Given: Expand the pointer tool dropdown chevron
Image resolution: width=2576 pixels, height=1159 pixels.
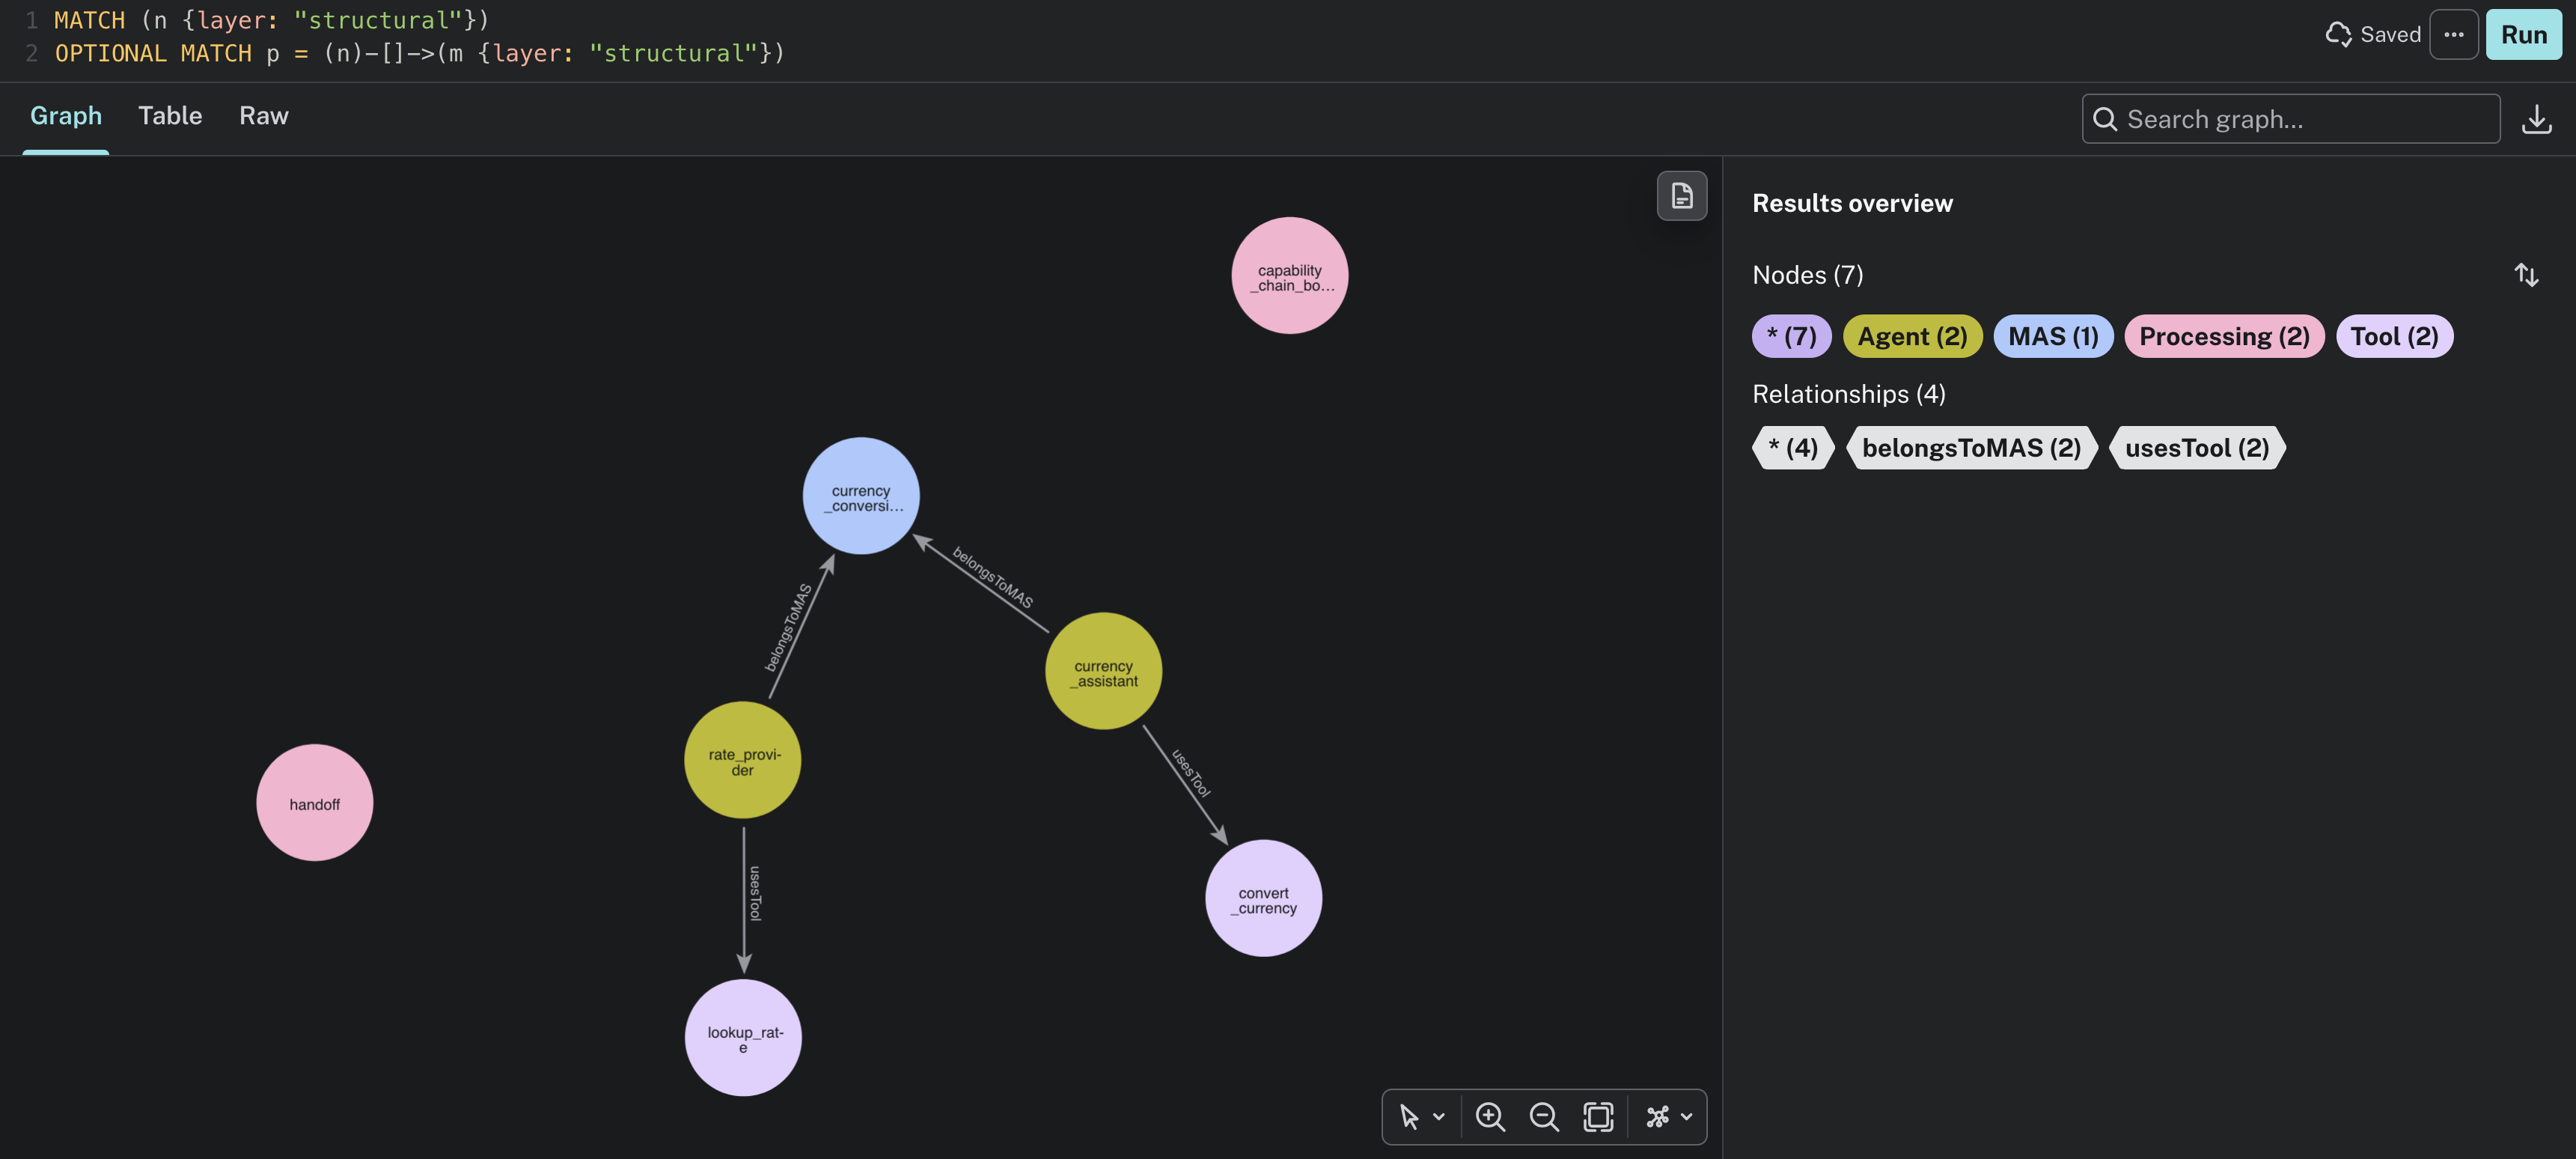Looking at the screenshot, I should [1438, 1117].
